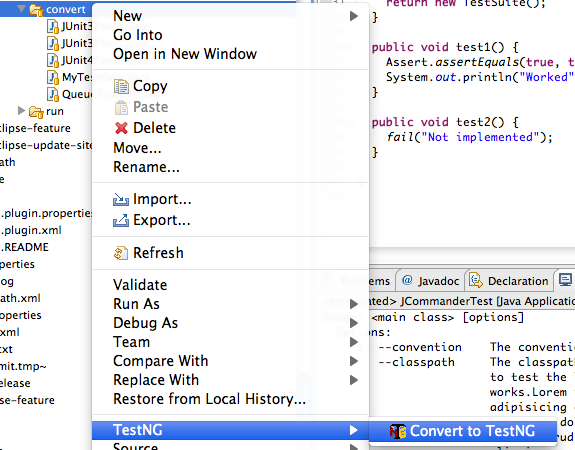Expand the Run As submenu arrow

point(354,304)
